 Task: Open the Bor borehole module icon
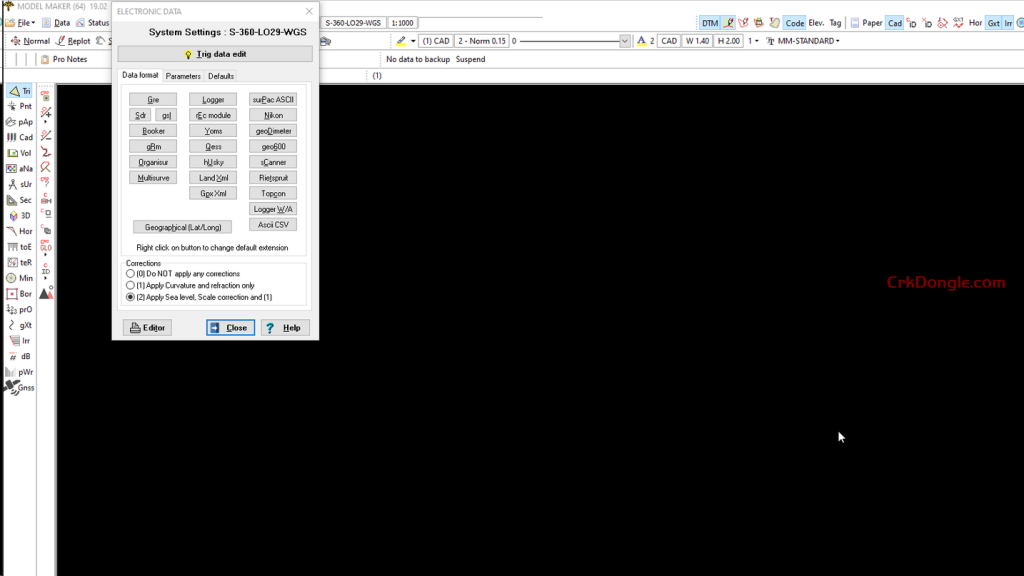click(x=20, y=294)
